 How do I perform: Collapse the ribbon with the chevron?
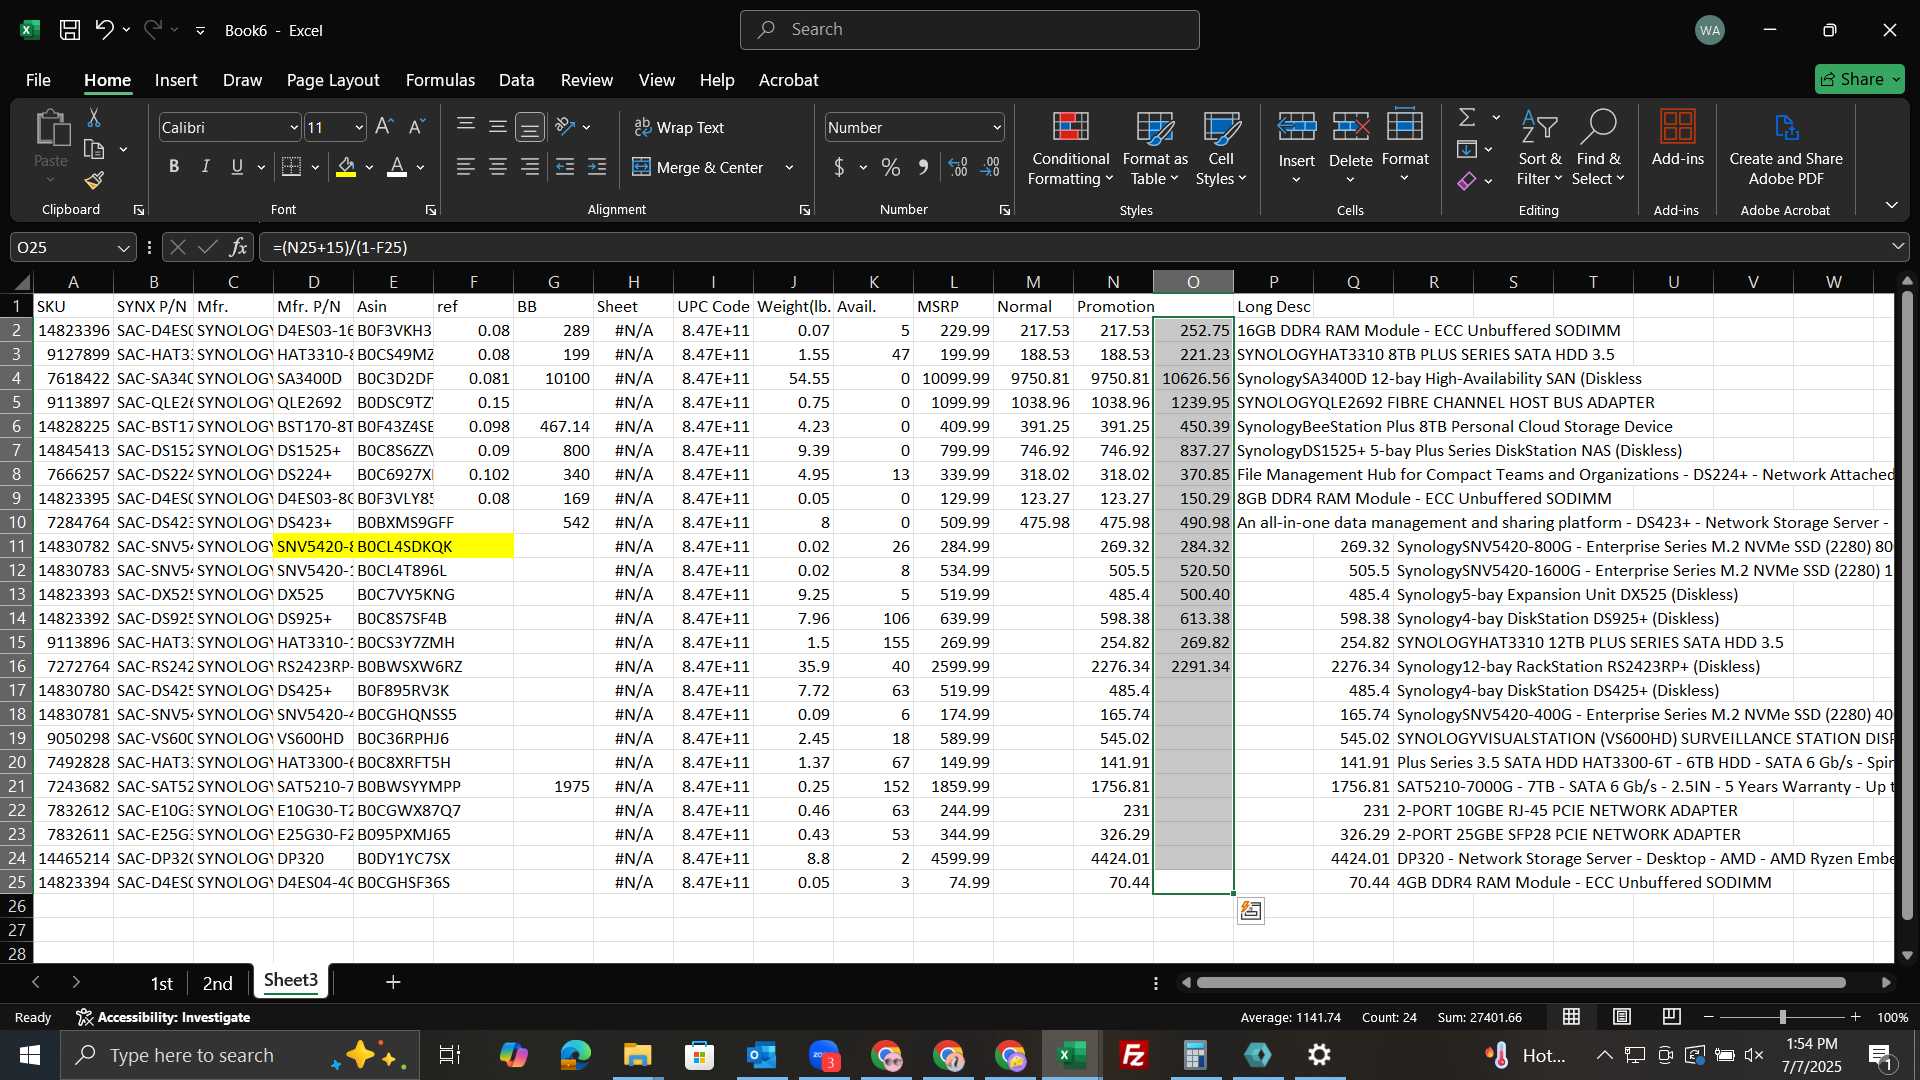click(x=1891, y=205)
